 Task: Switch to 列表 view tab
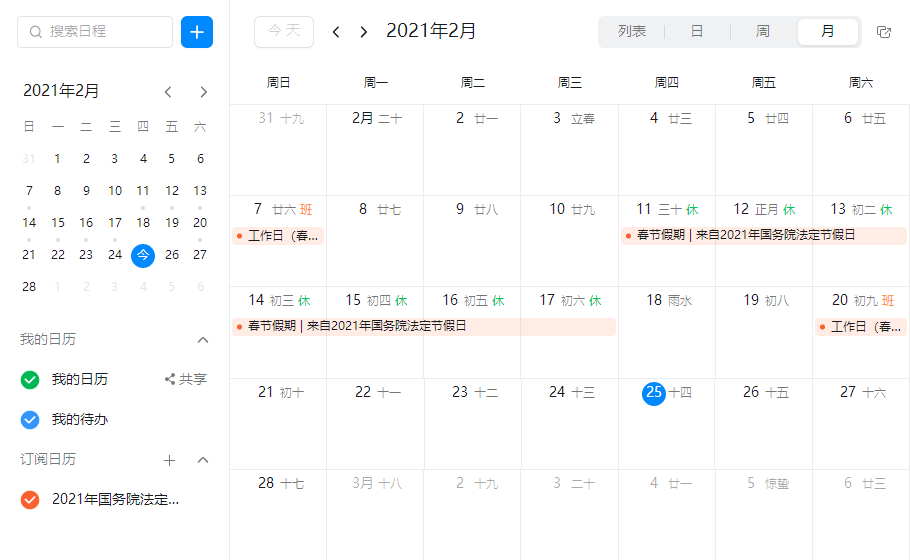[632, 32]
